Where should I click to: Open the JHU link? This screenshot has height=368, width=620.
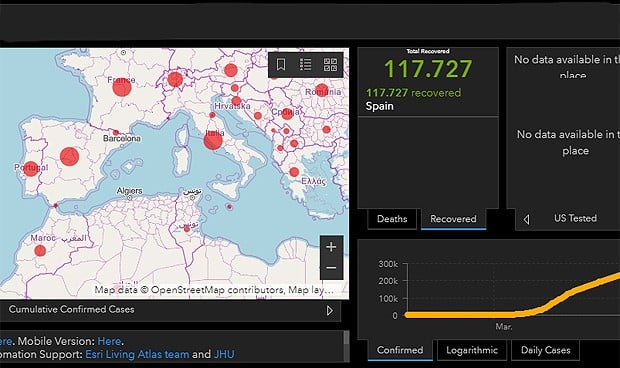224,354
